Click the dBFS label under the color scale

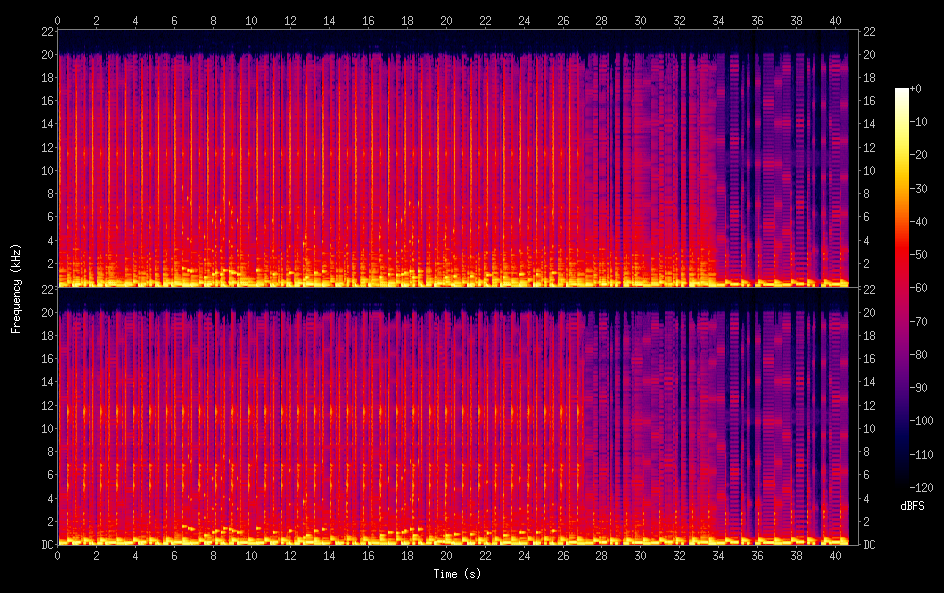tap(912, 507)
